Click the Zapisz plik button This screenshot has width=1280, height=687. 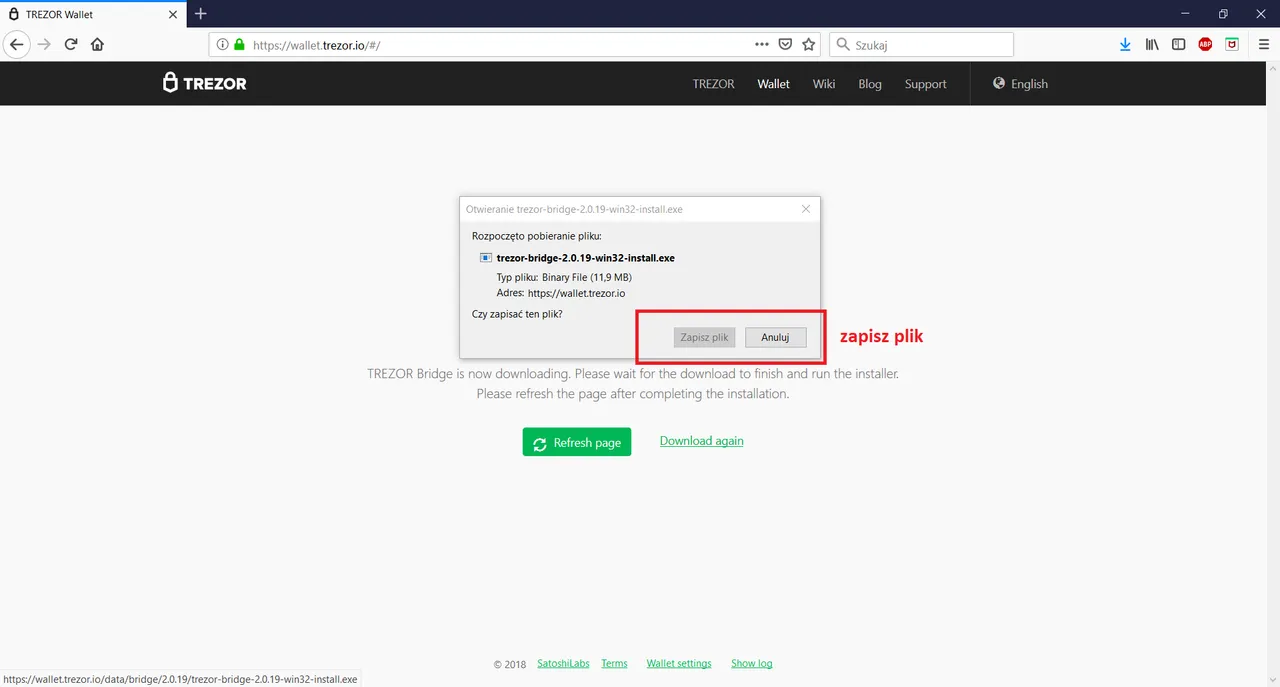(704, 337)
